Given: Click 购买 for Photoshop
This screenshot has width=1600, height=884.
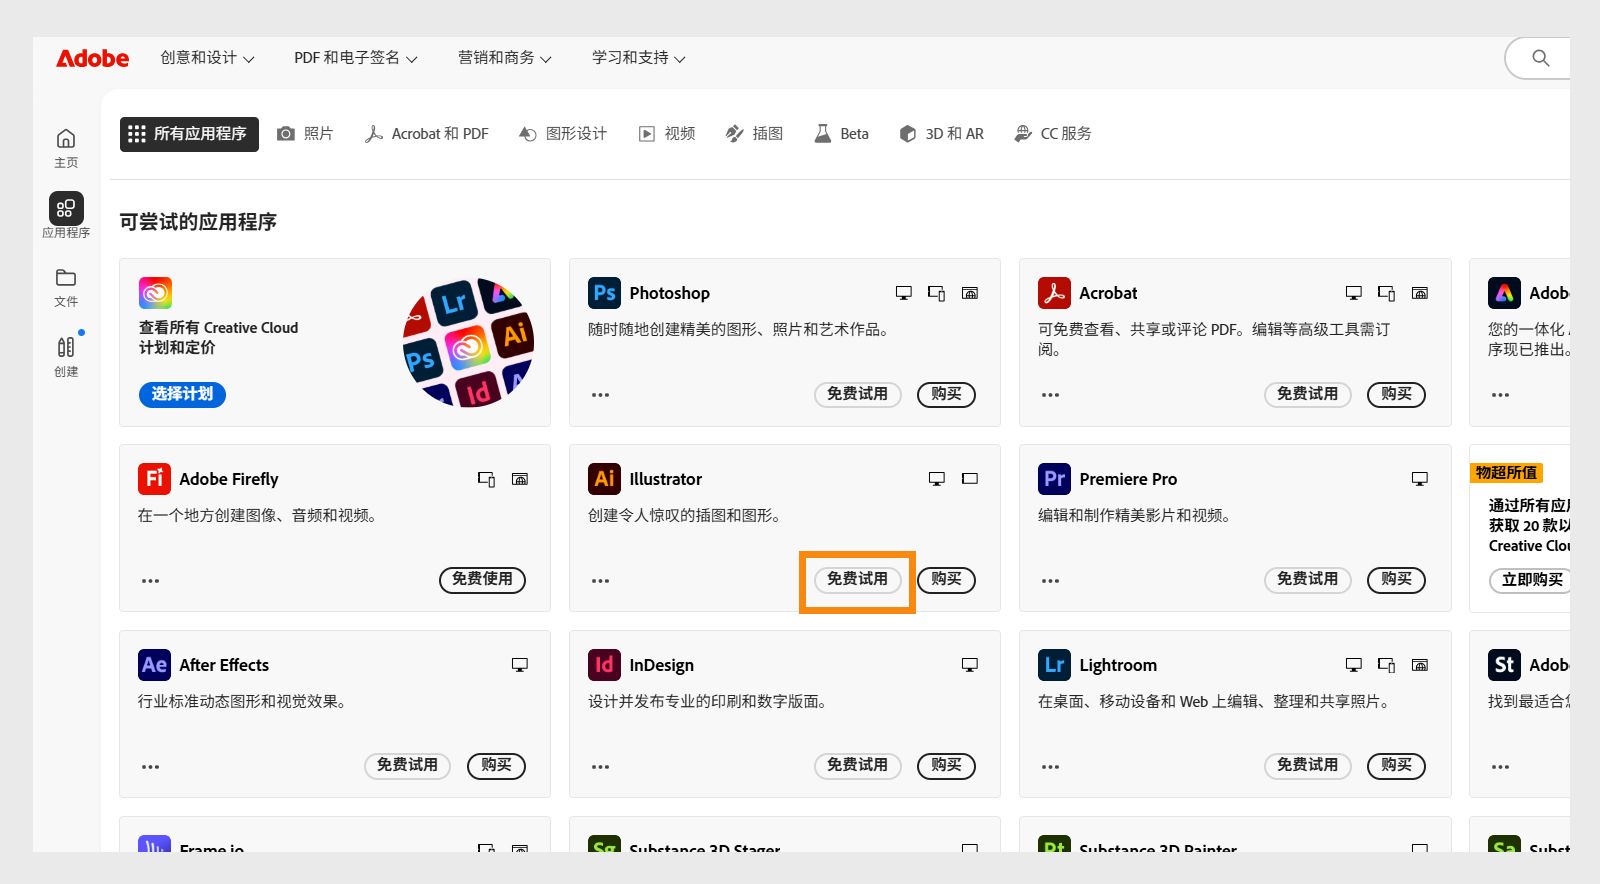Looking at the screenshot, I should (x=946, y=395).
